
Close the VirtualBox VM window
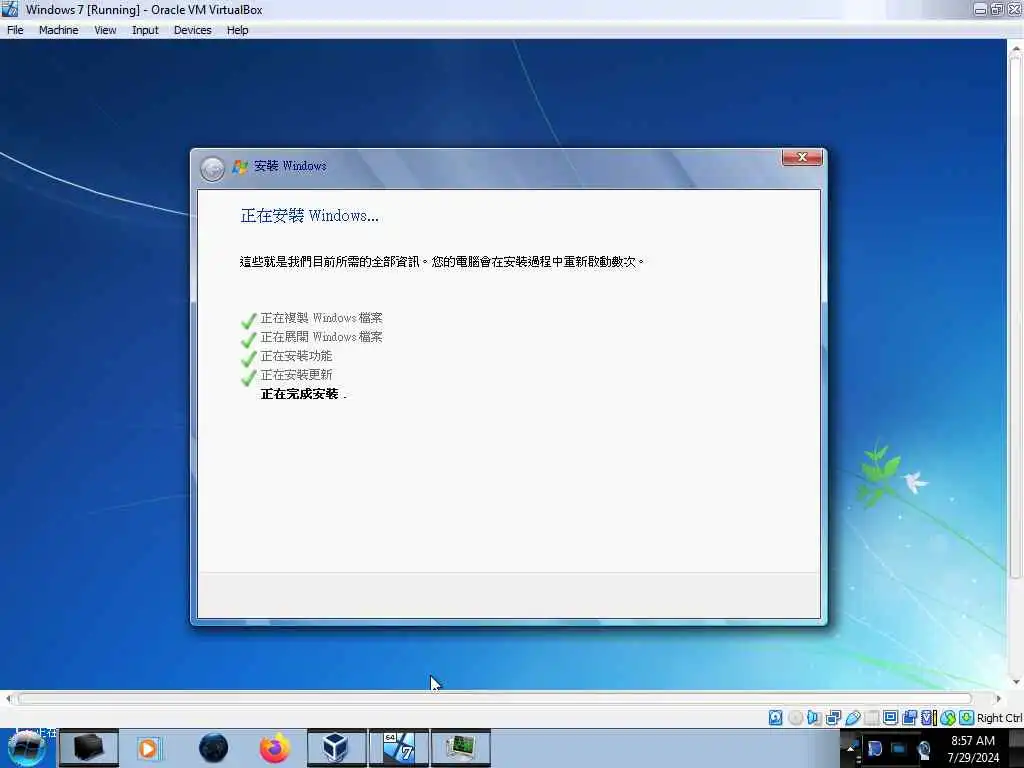tap(1014, 9)
